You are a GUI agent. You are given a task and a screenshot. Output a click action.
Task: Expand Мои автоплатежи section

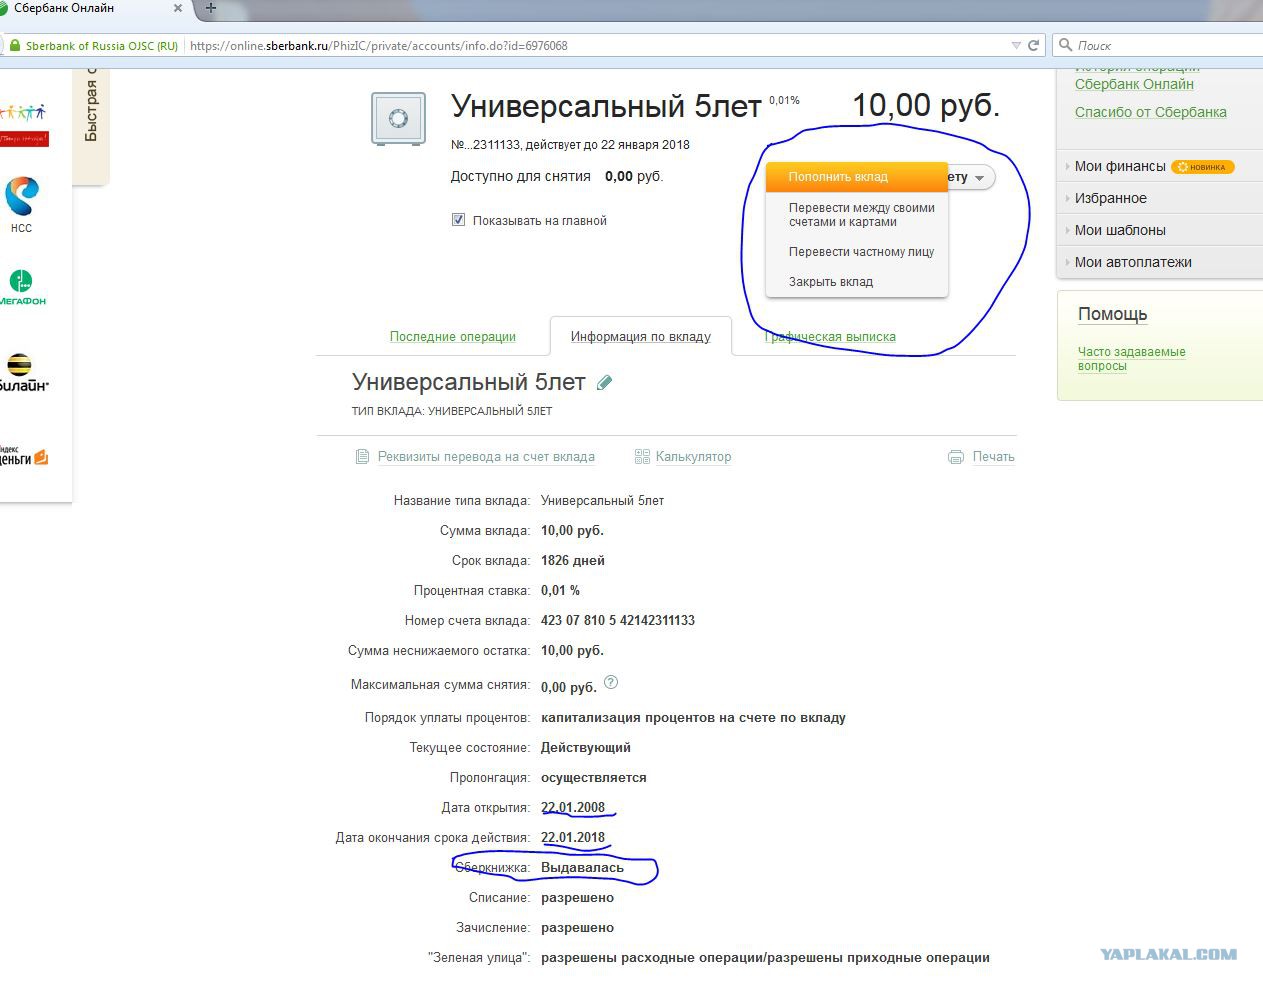point(1133,262)
